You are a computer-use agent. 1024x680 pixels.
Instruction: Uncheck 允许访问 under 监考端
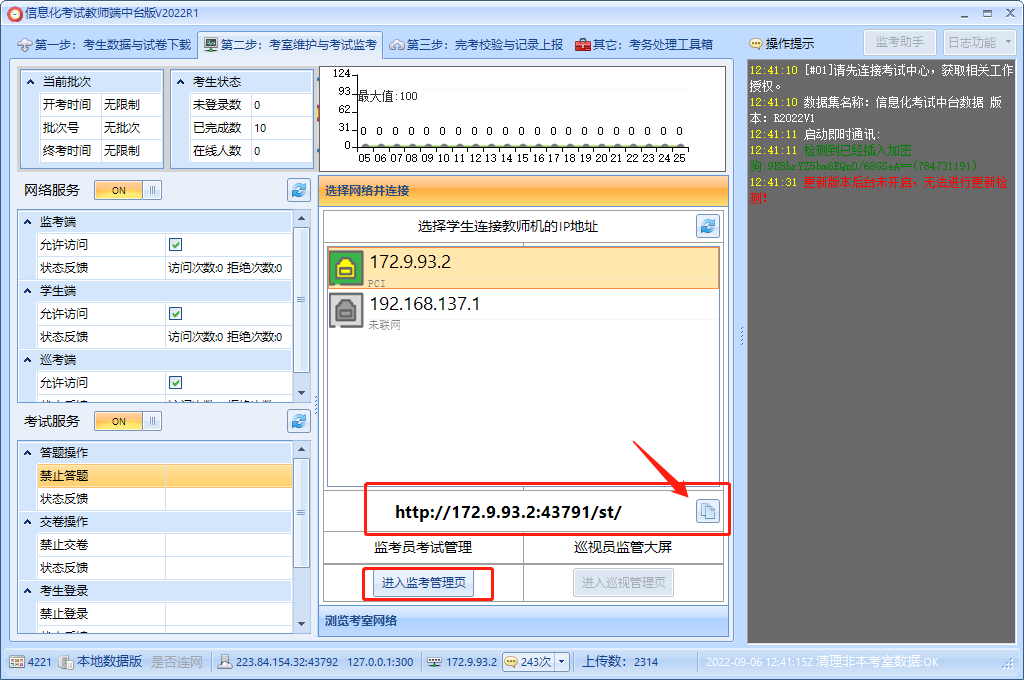pos(175,244)
